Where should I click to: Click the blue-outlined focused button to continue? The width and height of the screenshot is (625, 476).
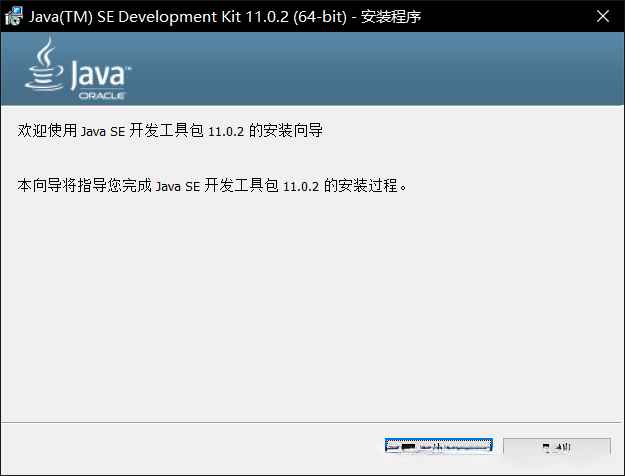coord(438,446)
